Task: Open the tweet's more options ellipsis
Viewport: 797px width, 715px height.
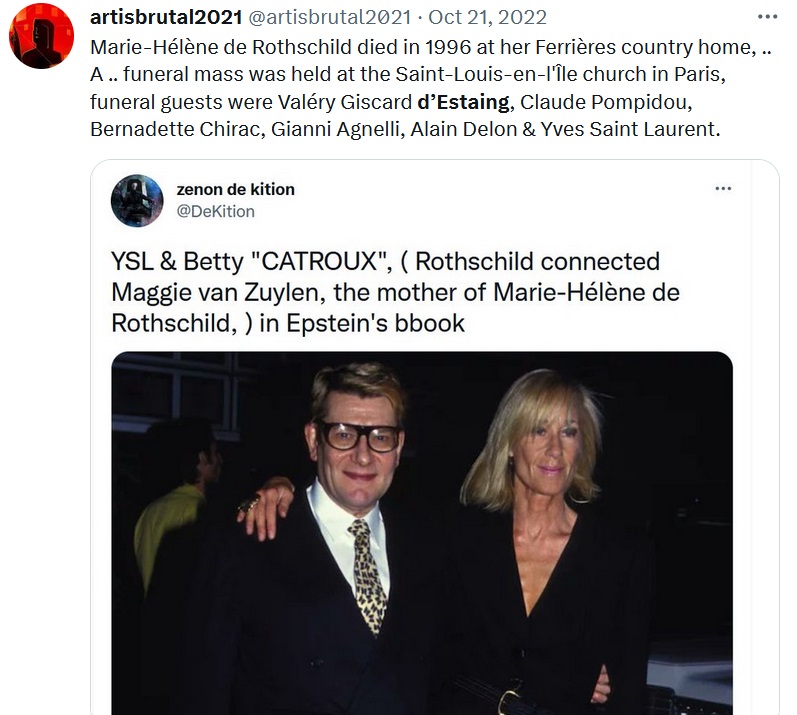Action: coord(767,17)
